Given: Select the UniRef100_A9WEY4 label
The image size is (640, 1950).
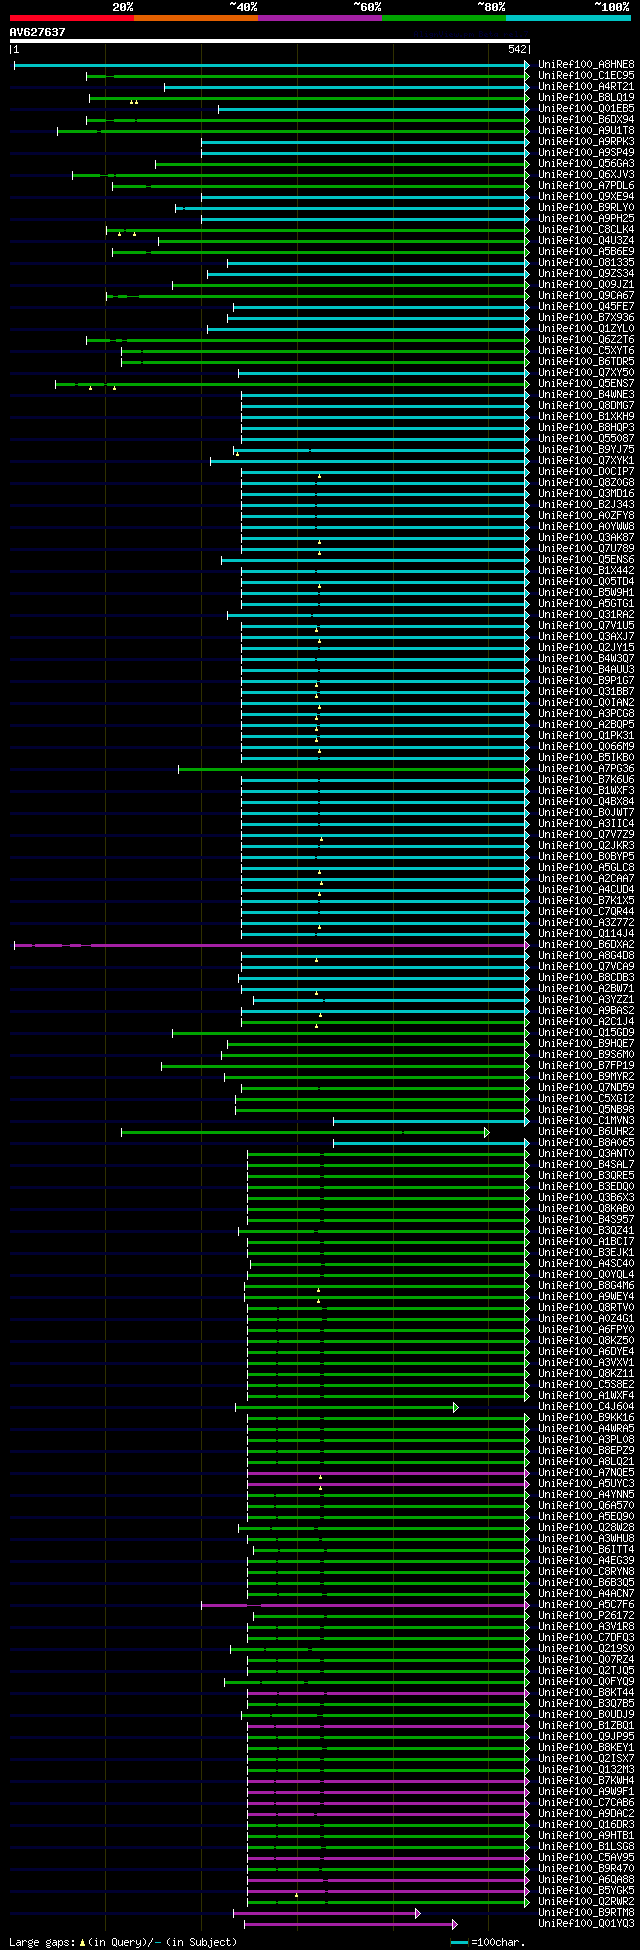Looking at the screenshot, I should [x=586, y=1296].
